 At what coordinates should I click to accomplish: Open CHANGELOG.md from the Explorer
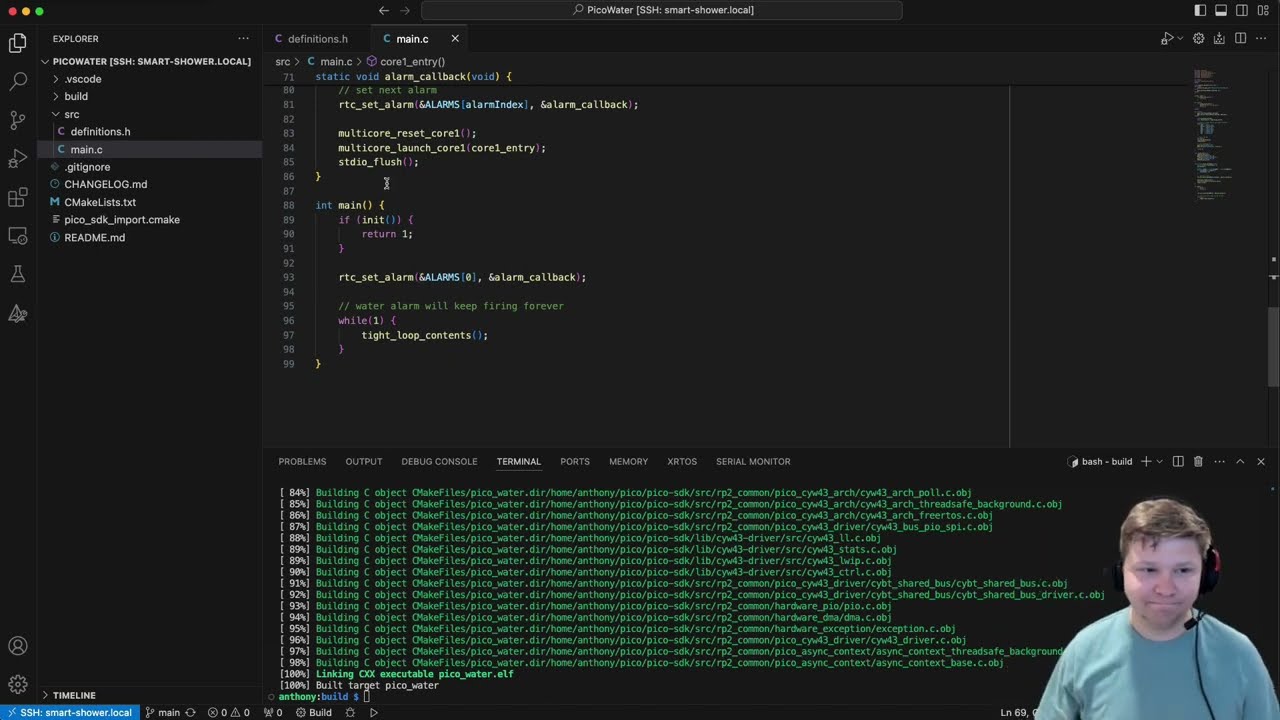(x=105, y=184)
